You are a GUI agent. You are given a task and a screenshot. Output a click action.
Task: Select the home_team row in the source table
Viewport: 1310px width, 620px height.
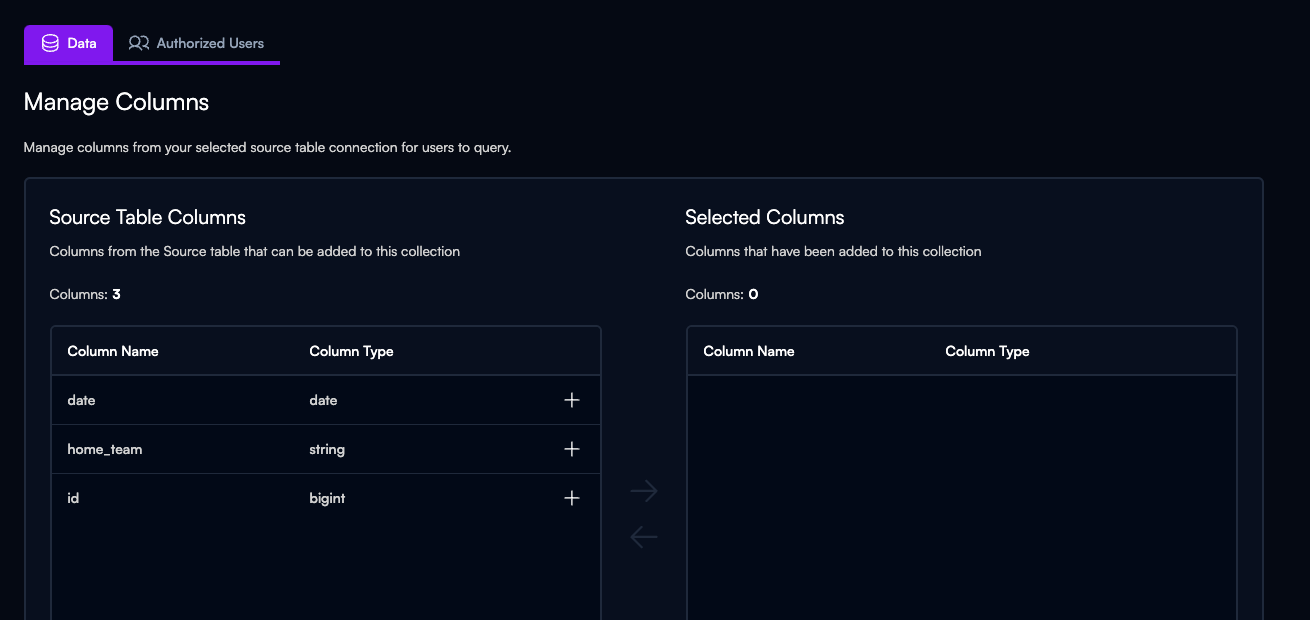105,449
